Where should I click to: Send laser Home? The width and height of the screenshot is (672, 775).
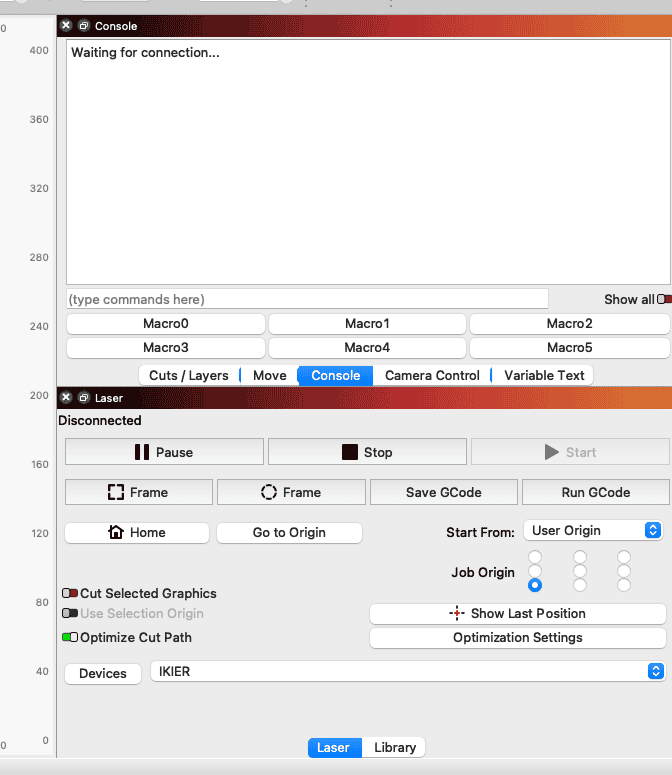tap(137, 532)
